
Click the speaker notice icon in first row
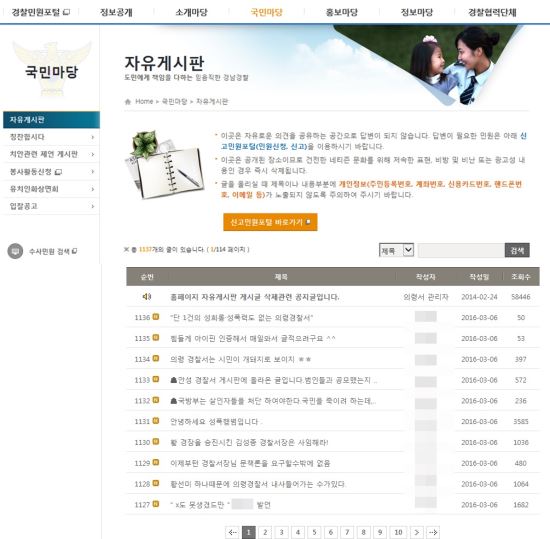[147, 297]
